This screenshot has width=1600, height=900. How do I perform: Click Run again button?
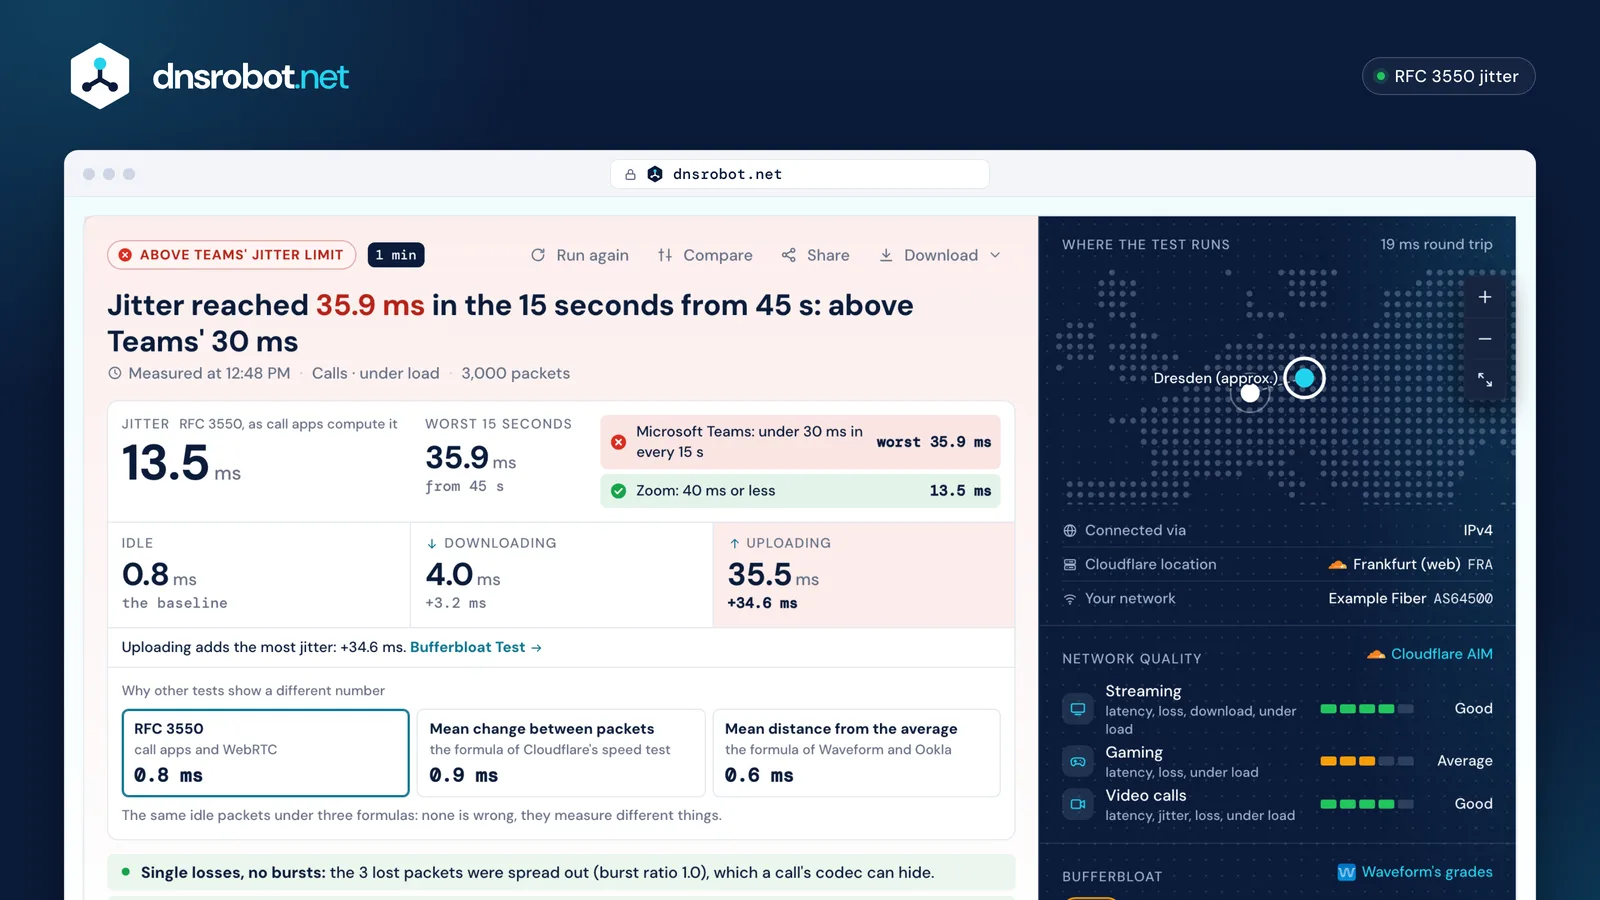(x=580, y=255)
